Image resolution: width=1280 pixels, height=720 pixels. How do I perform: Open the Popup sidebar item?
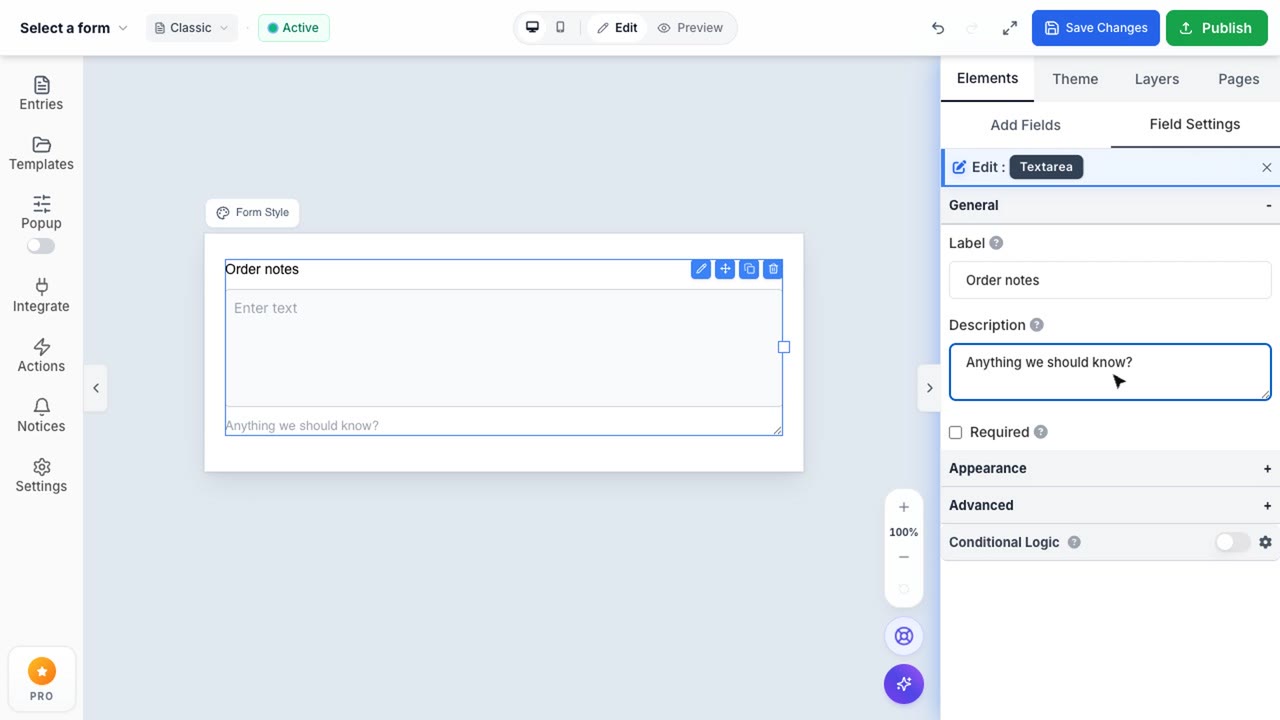tap(41, 212)
